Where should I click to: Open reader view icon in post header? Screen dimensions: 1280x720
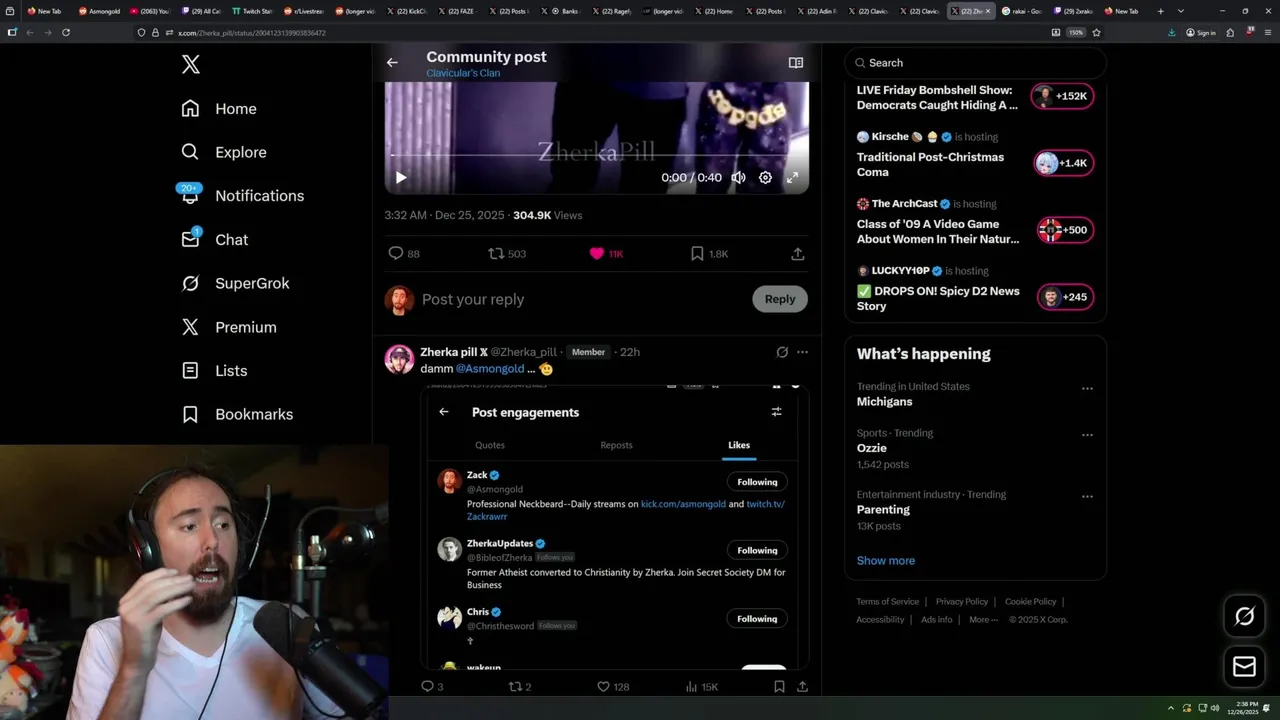(796, 62)
